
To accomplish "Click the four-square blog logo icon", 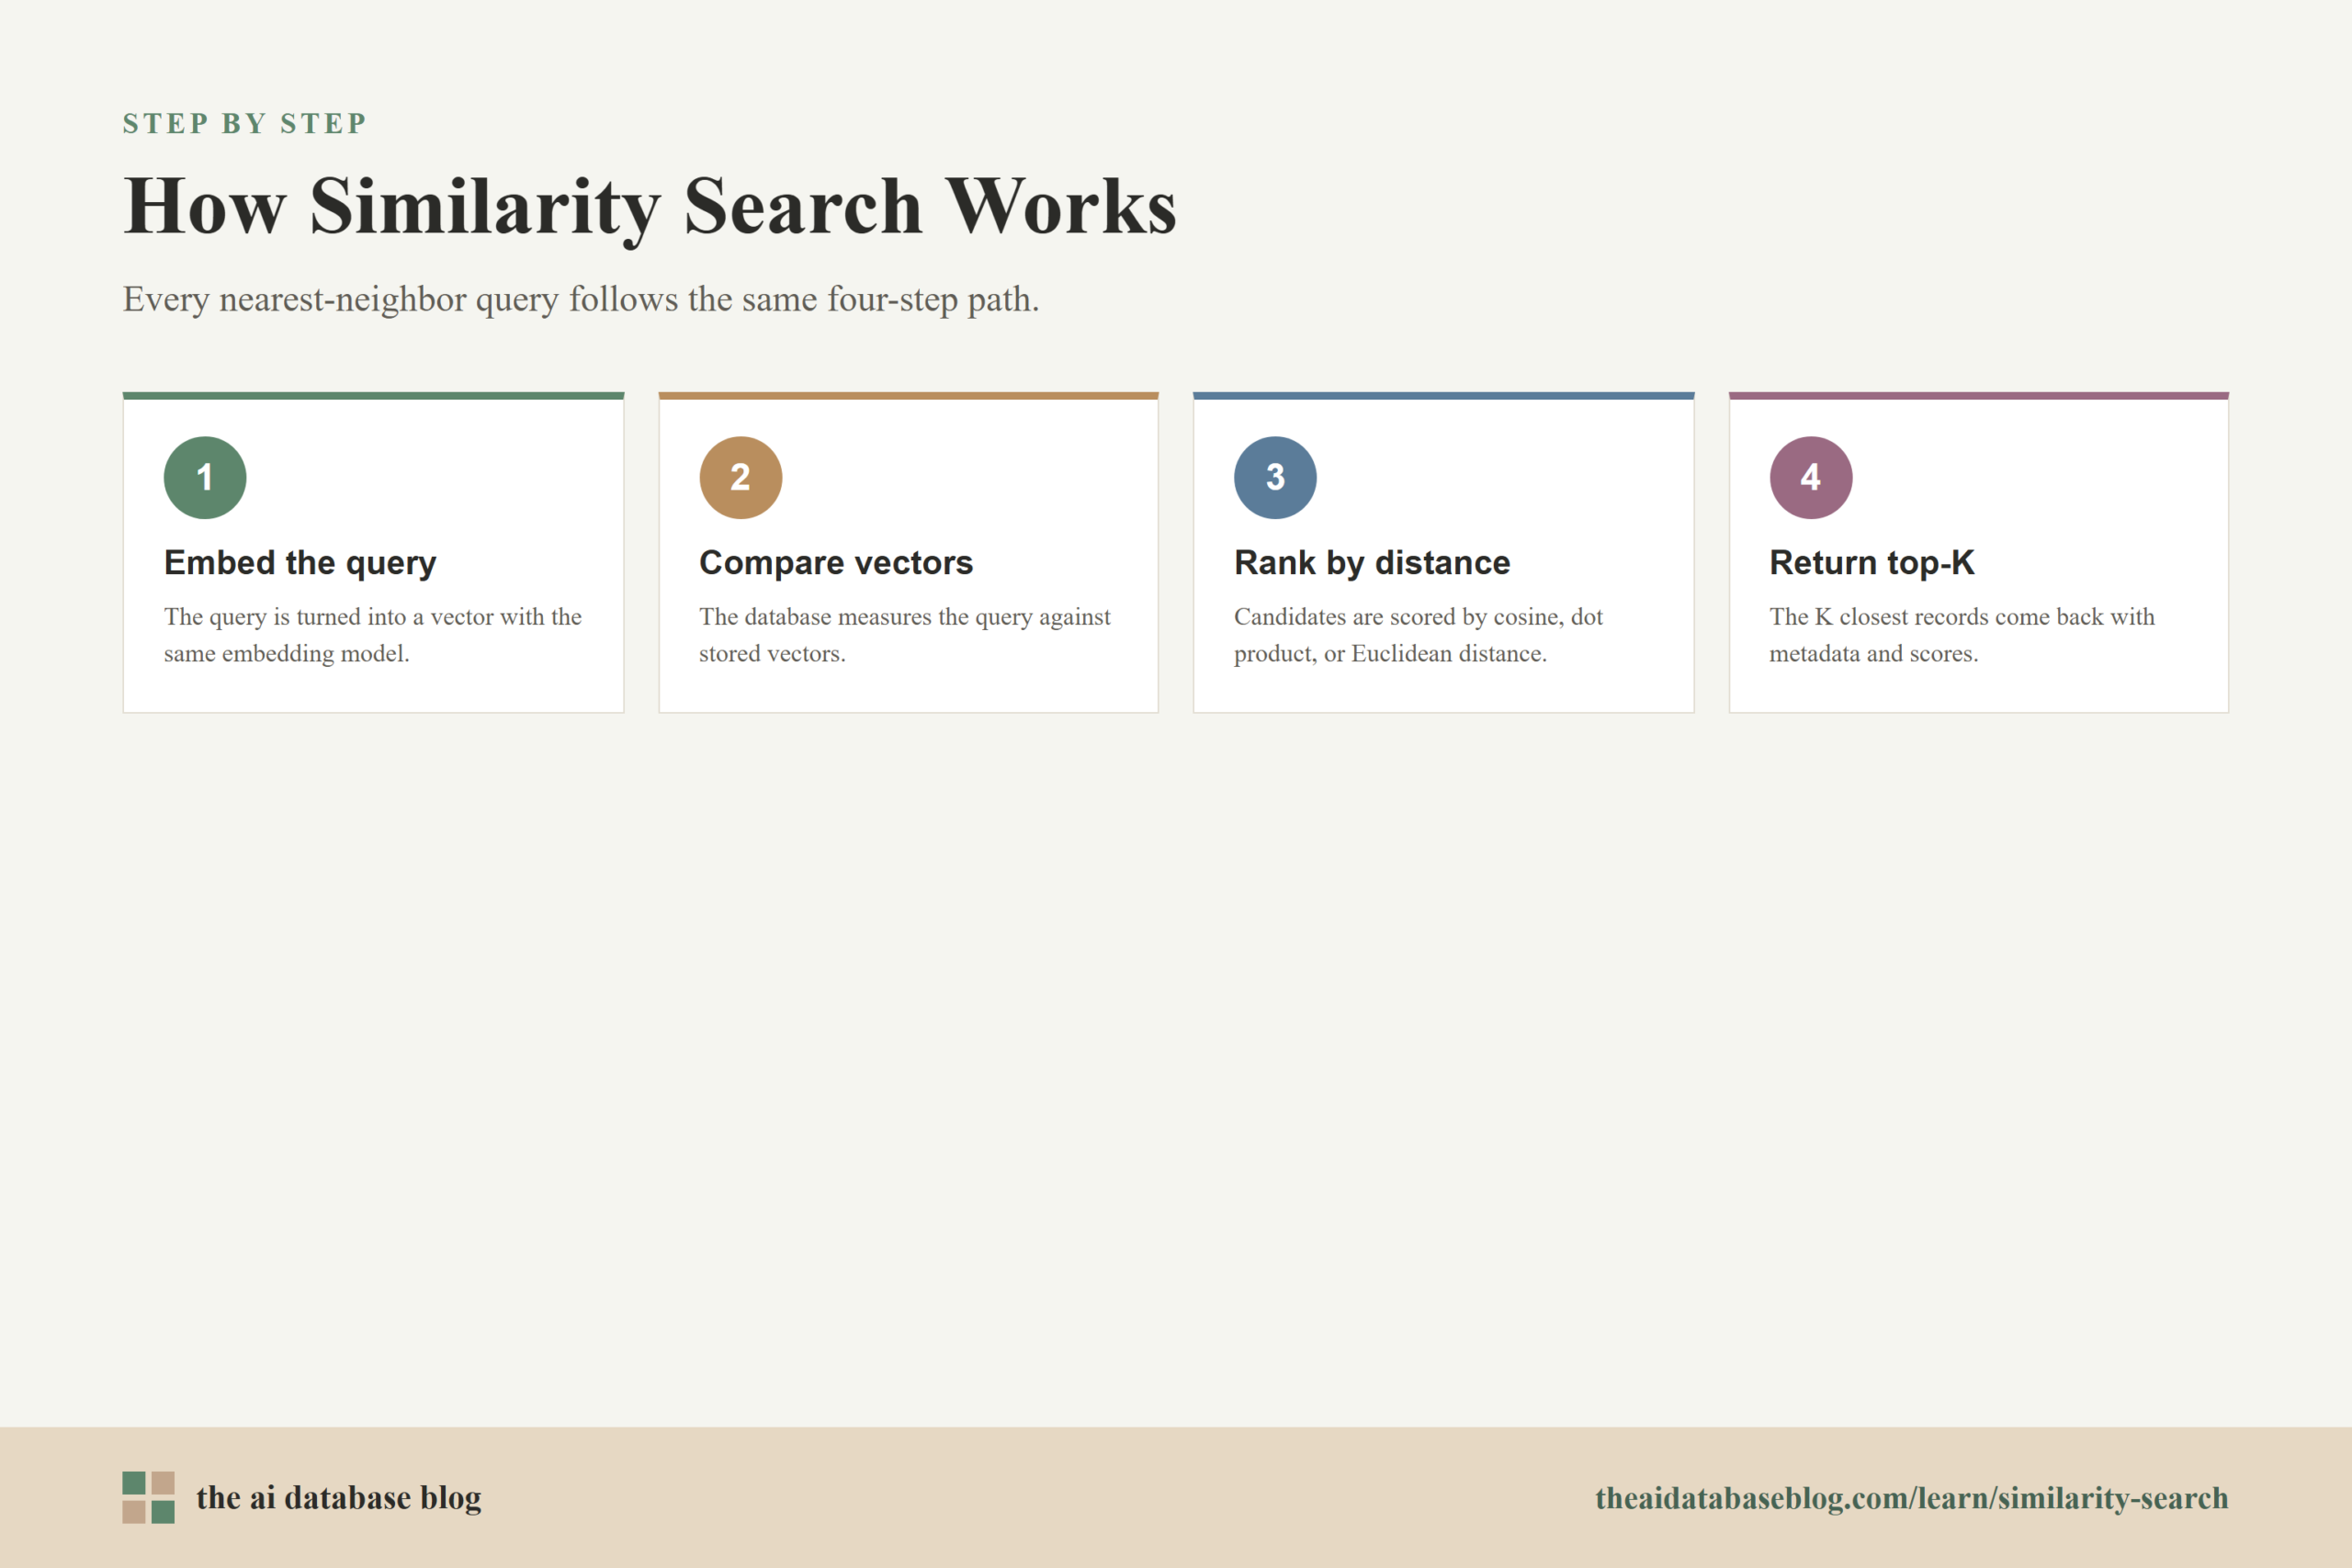I will 149,1497.
